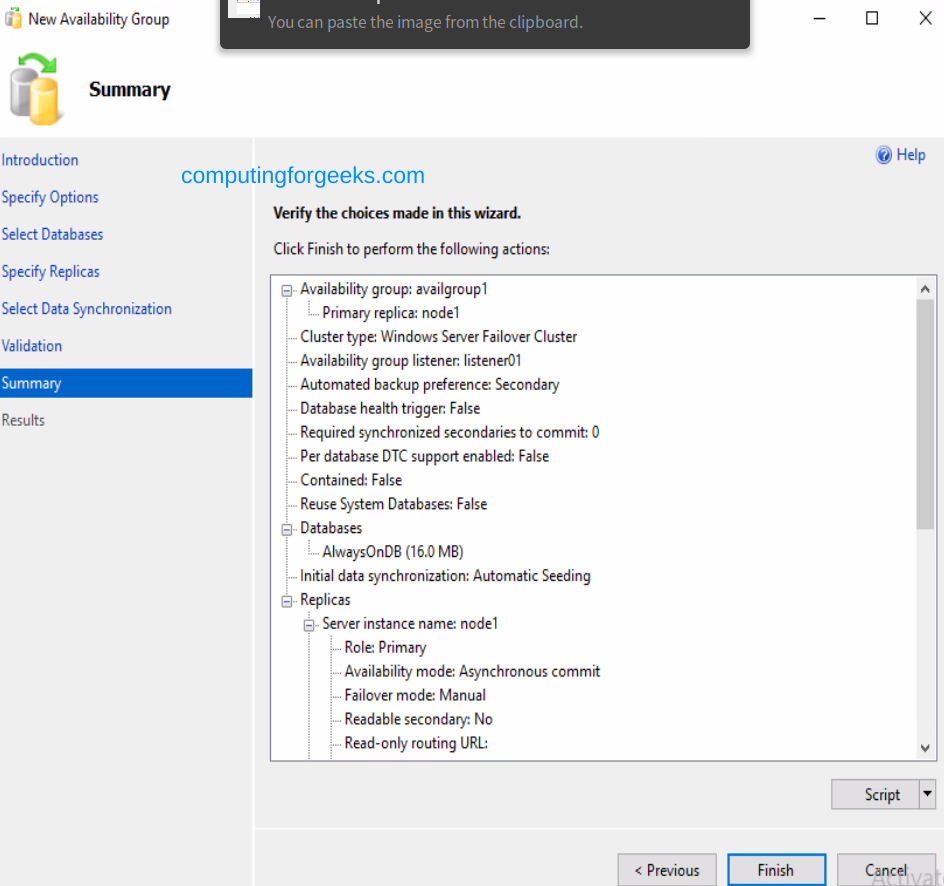The height and width of the screenshot is (886, 944).
Task: Click the clipboard image thumbnail in paste overlay
Action: (x=243, y=9)
